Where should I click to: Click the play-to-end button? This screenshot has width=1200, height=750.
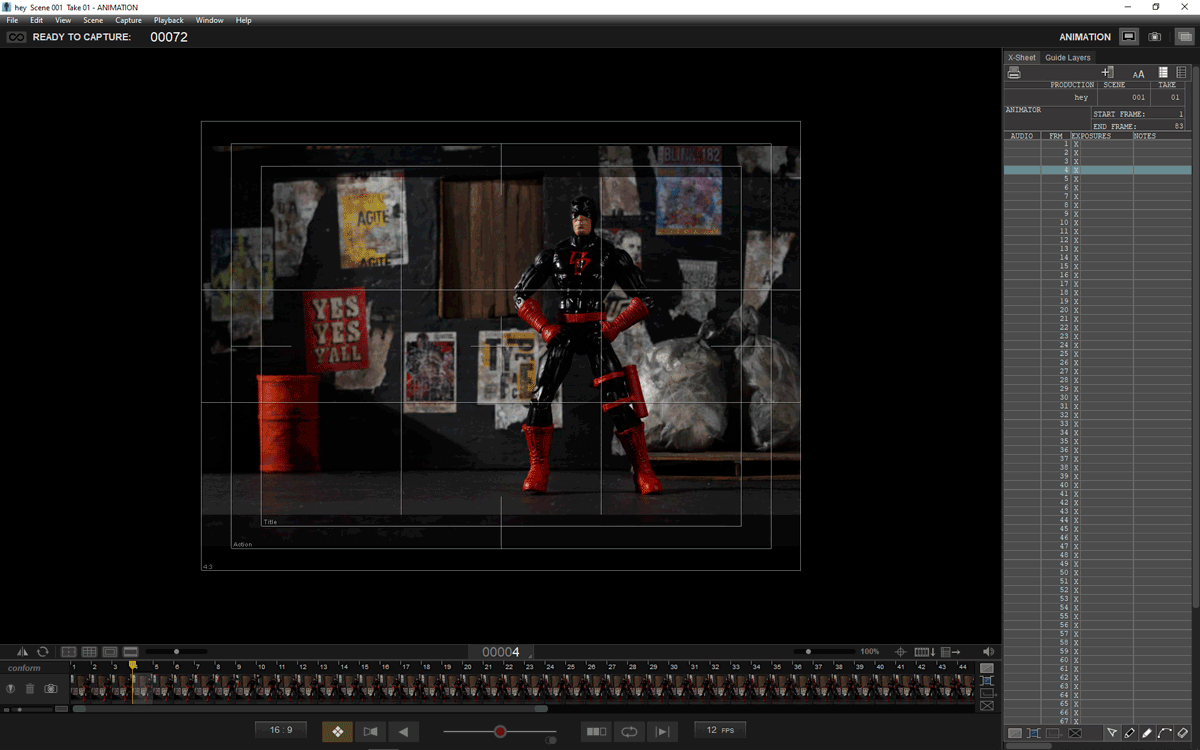(662, 732)
